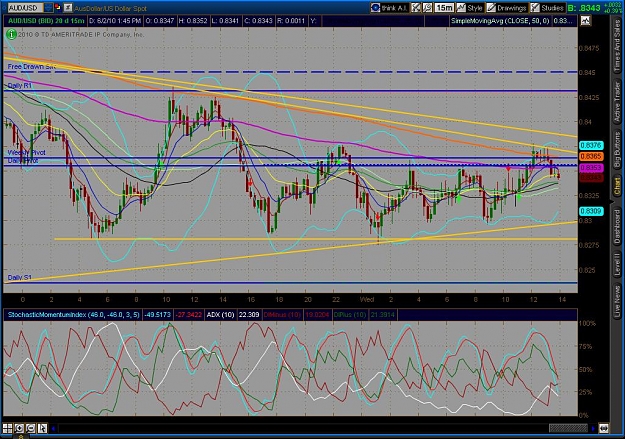The image size is (625, 439).
Task: Click the Studies flask icon
Action: [535, 8]
